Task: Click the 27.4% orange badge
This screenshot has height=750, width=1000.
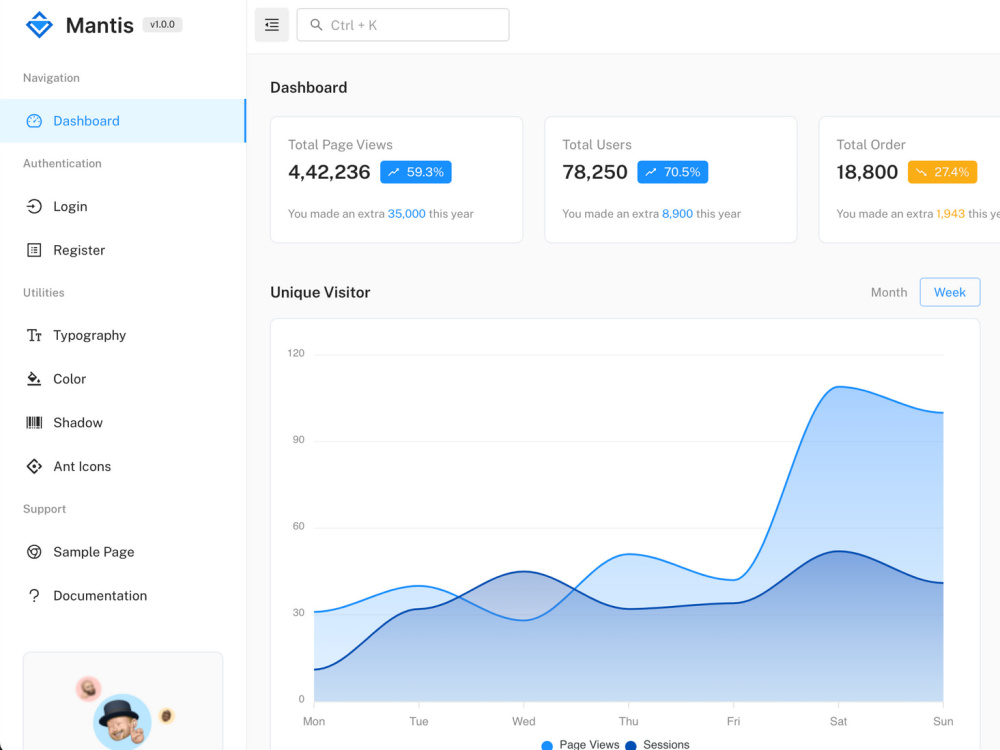Action: tap(942, 172)
